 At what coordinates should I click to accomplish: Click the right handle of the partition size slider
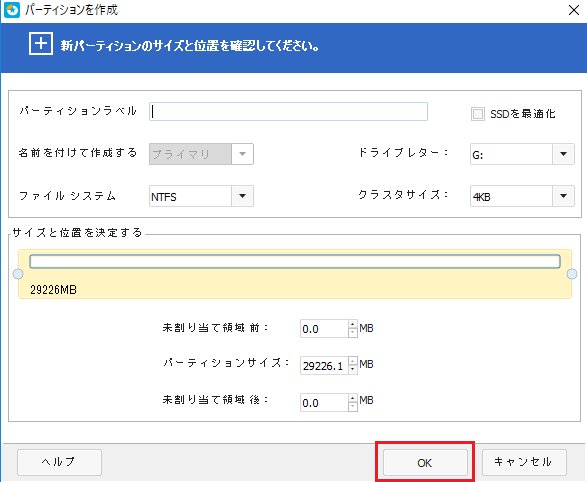tap(572, 274)
